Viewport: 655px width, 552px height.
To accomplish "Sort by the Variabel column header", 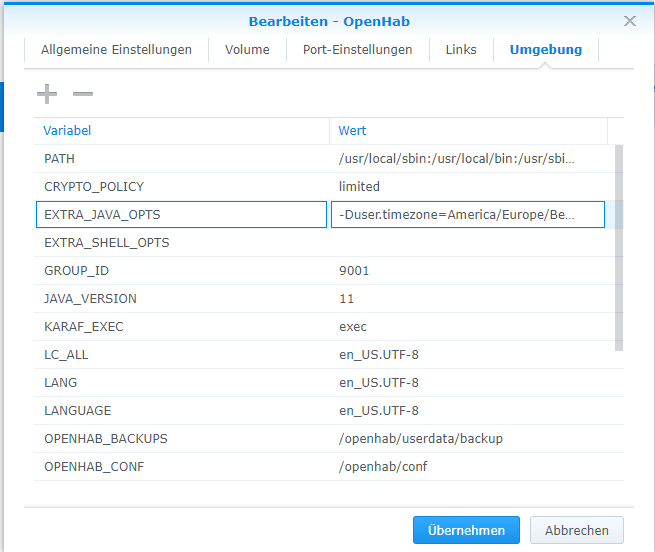I will coord(181,131).
